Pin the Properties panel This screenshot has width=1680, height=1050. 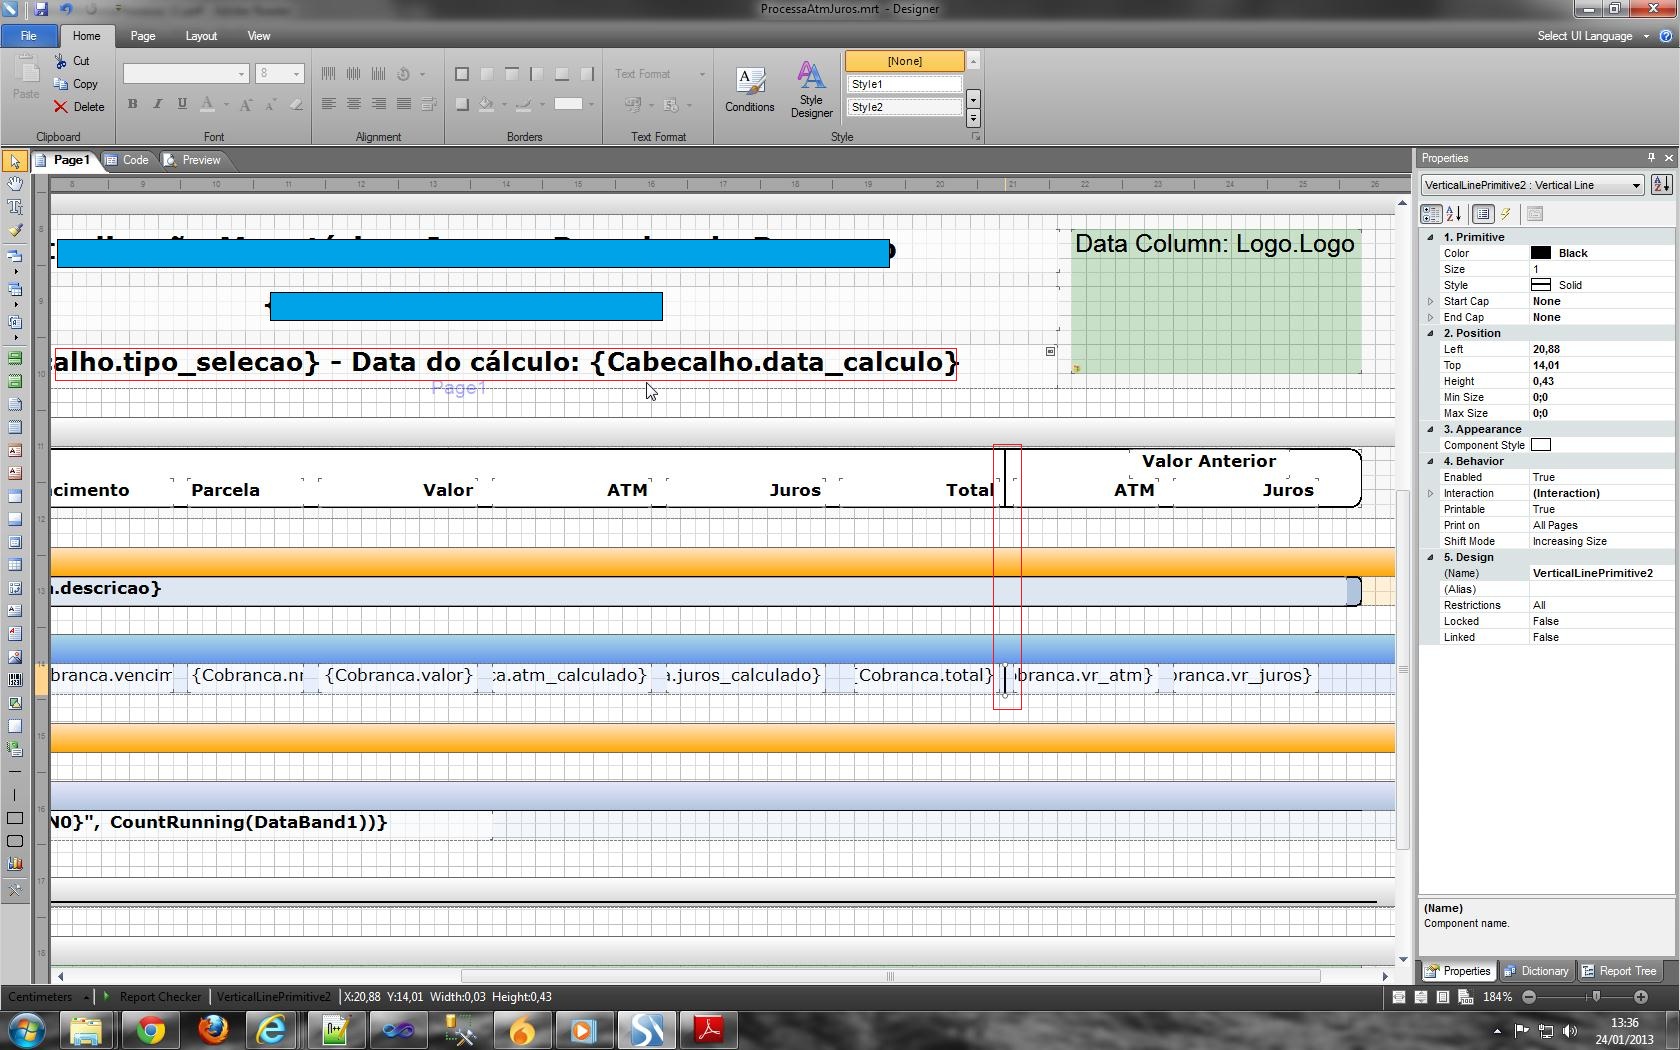[x=1651, y=158]
